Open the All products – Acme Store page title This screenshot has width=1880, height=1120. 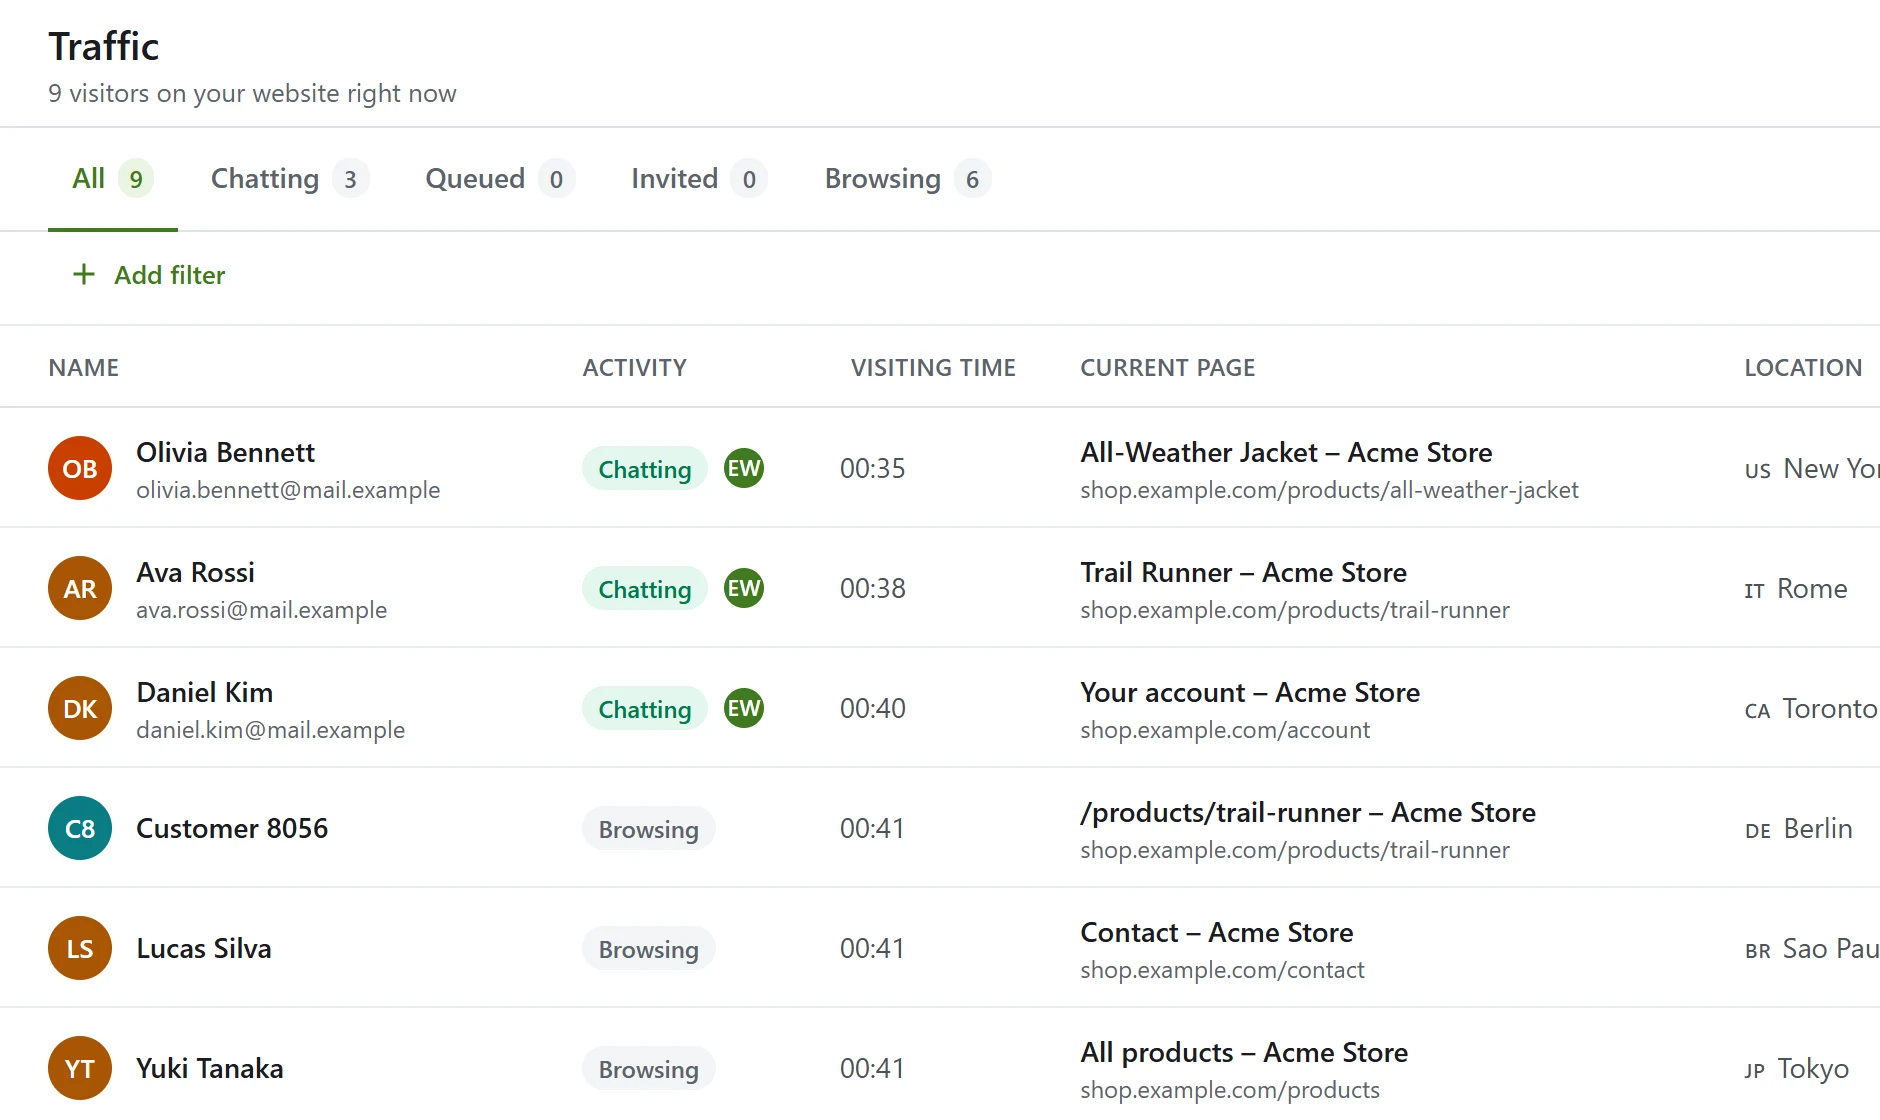click(x=1244, y=1053)
